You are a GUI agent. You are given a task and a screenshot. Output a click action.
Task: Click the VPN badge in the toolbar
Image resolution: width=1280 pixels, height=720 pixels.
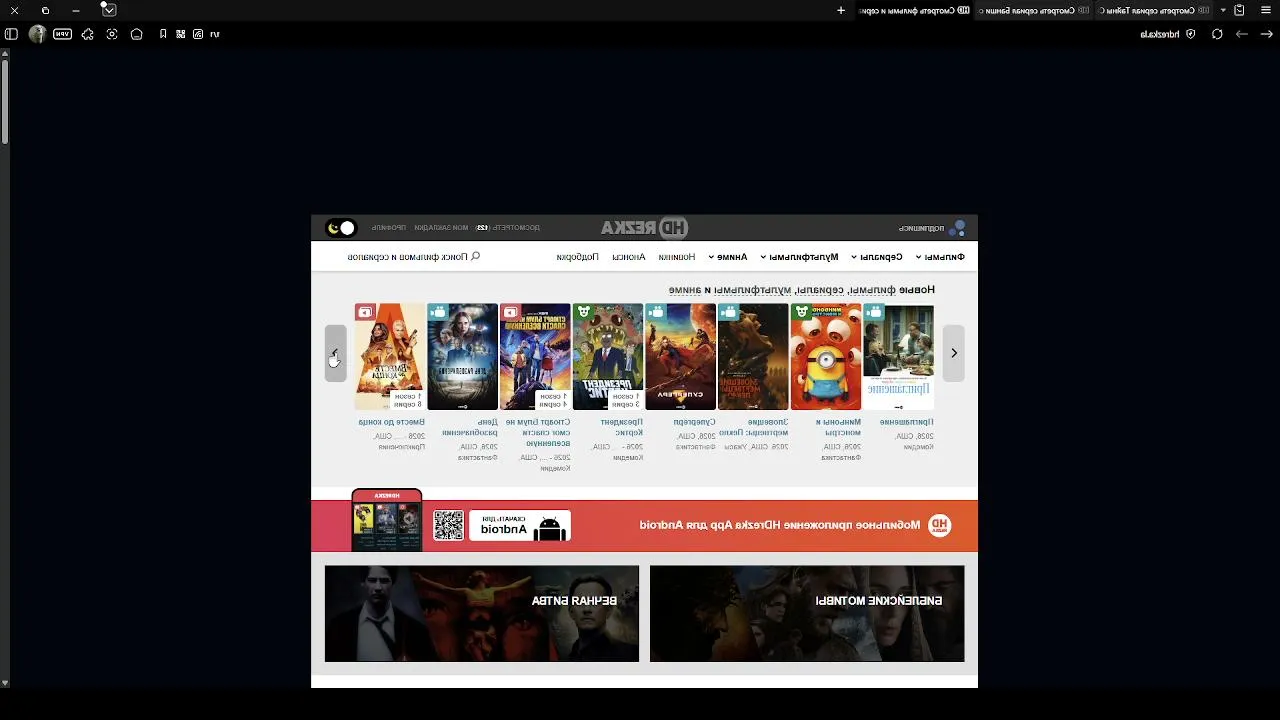pyautogui.click(x=62, y=34)
